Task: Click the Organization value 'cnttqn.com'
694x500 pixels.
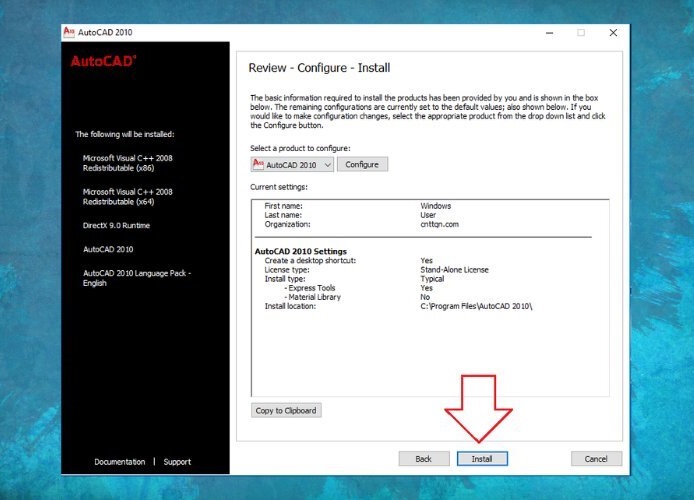Action: pos(440,224)
